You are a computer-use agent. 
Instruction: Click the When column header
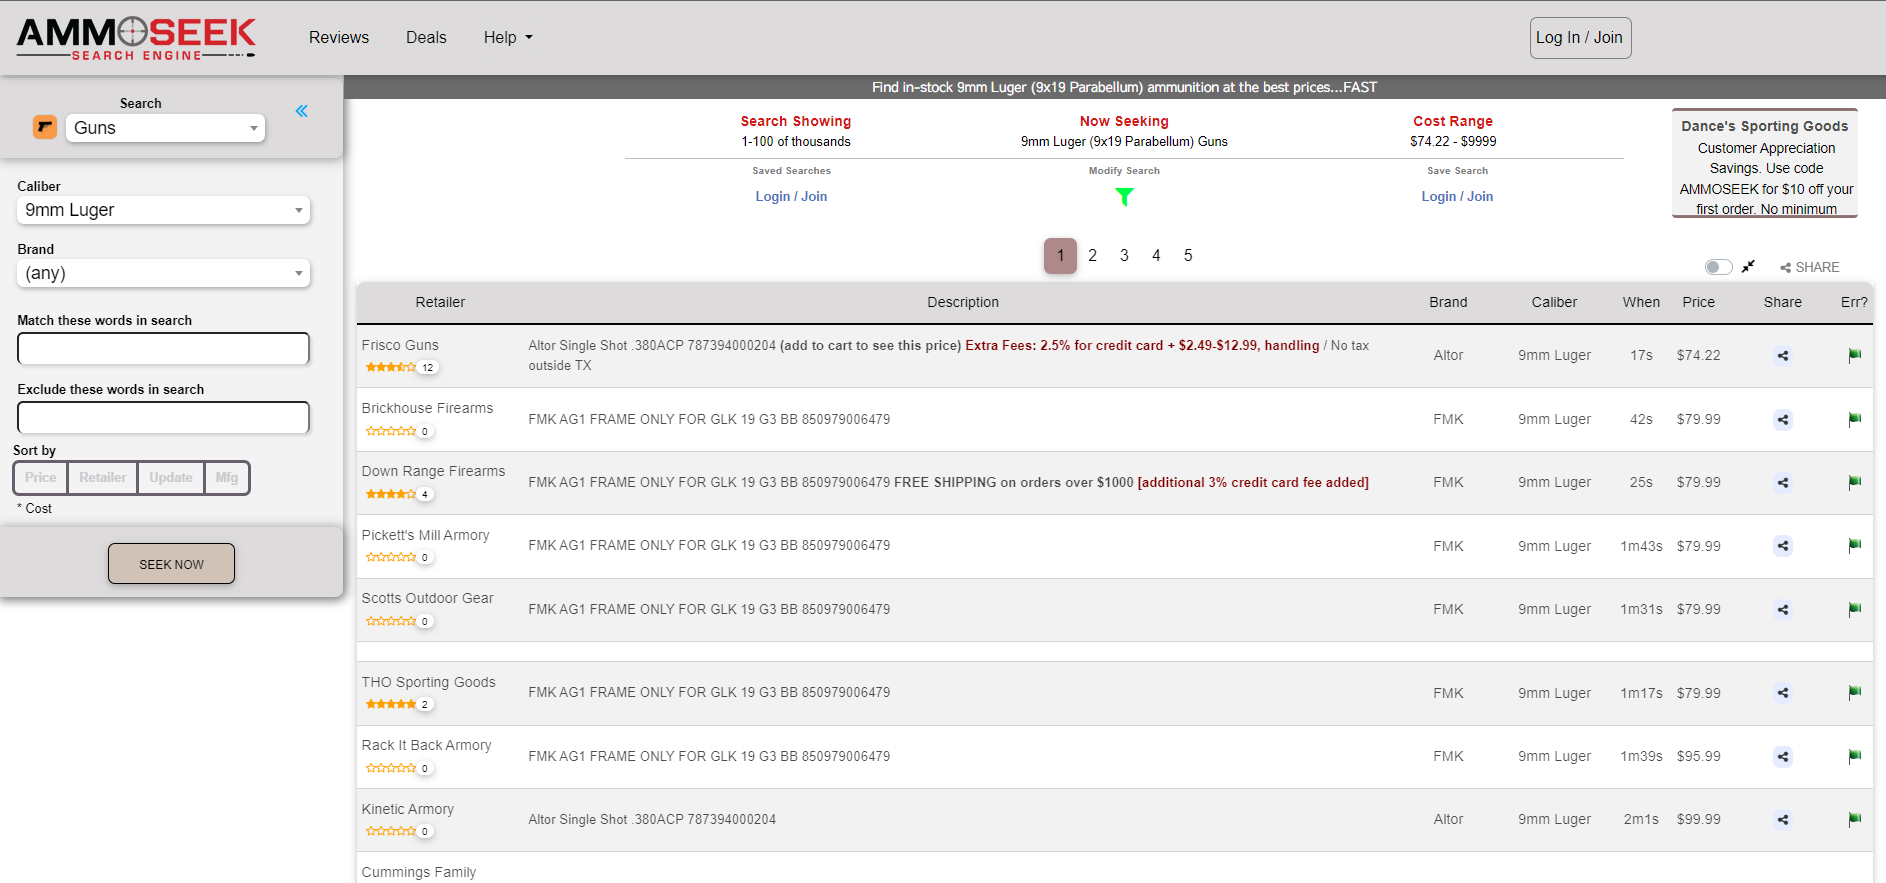tap(1641, 302)
